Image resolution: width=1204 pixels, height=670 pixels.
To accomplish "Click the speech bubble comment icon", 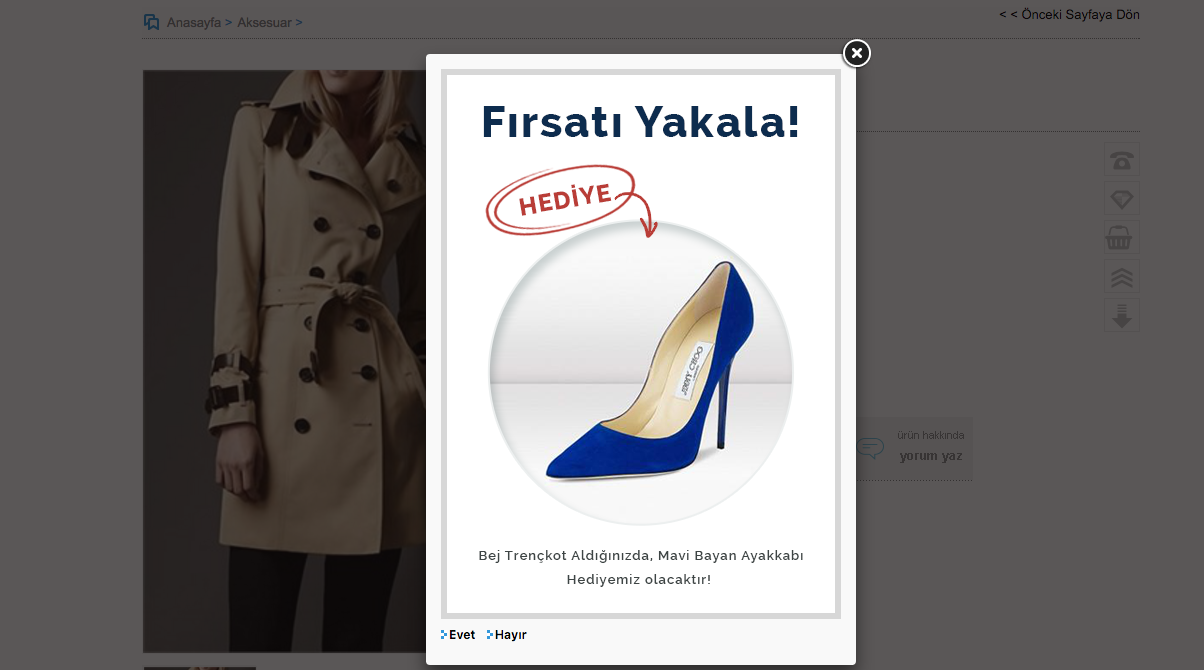I will pyautogui.click(x=871, y=448).
